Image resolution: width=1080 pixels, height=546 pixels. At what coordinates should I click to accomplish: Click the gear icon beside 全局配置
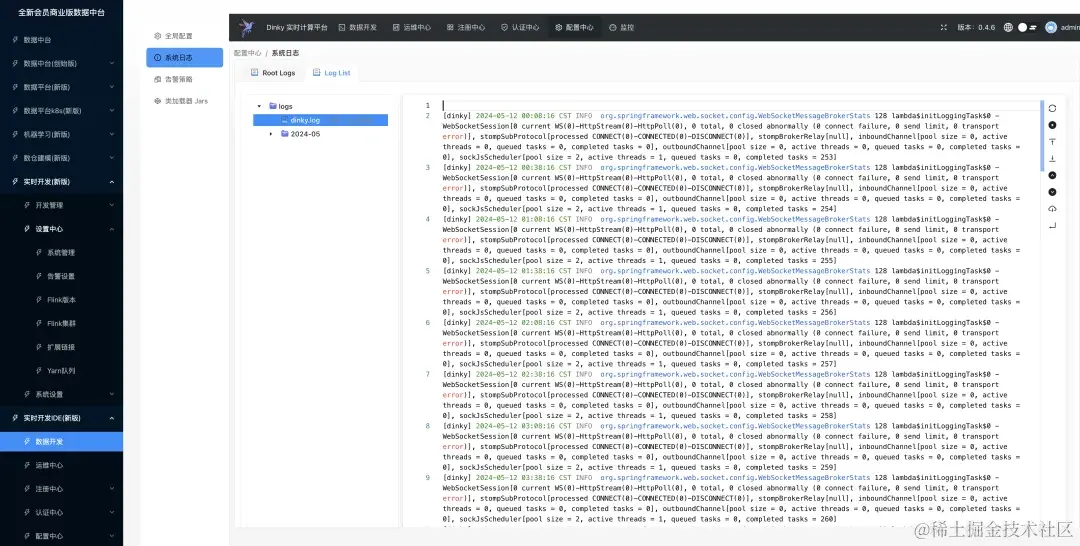click(157, 36)
